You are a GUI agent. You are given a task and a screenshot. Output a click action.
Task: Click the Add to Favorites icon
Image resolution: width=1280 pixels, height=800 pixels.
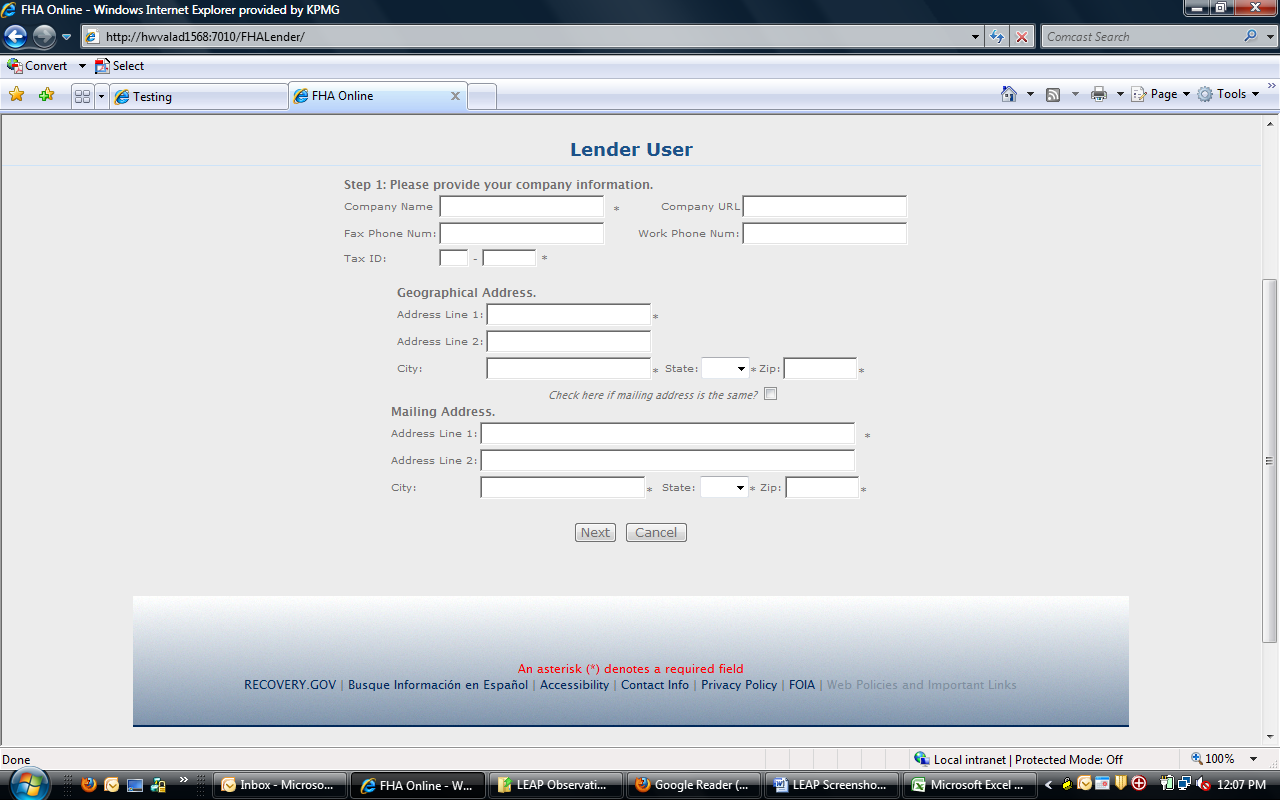[x=46, y=95]
